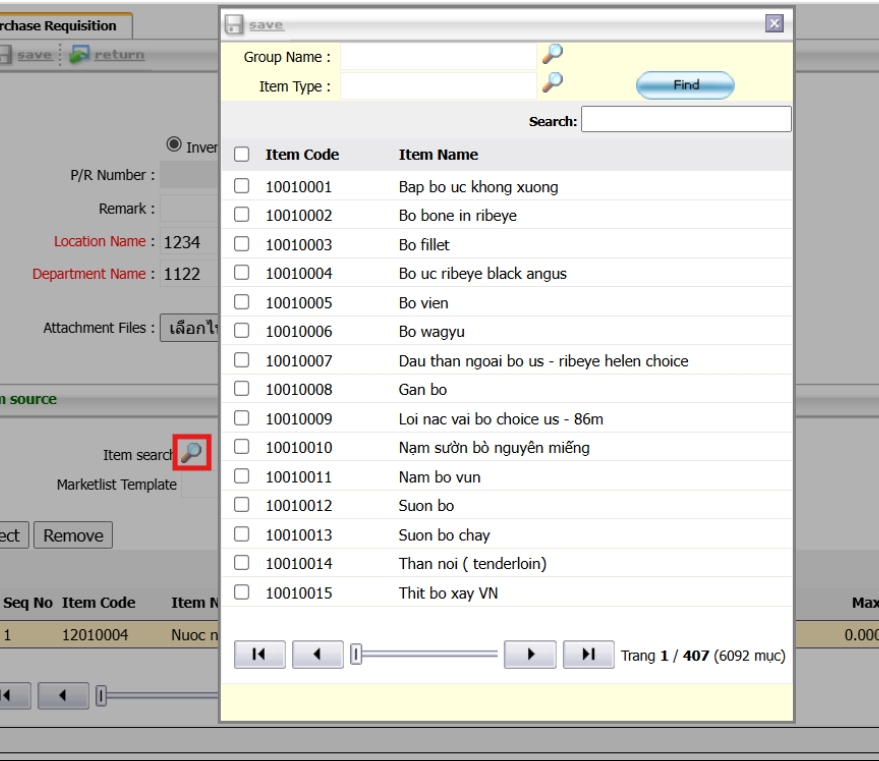Click the Remove button
This screenshot has width=879, height=761.
pyautogui.click(x=73, y=535)
